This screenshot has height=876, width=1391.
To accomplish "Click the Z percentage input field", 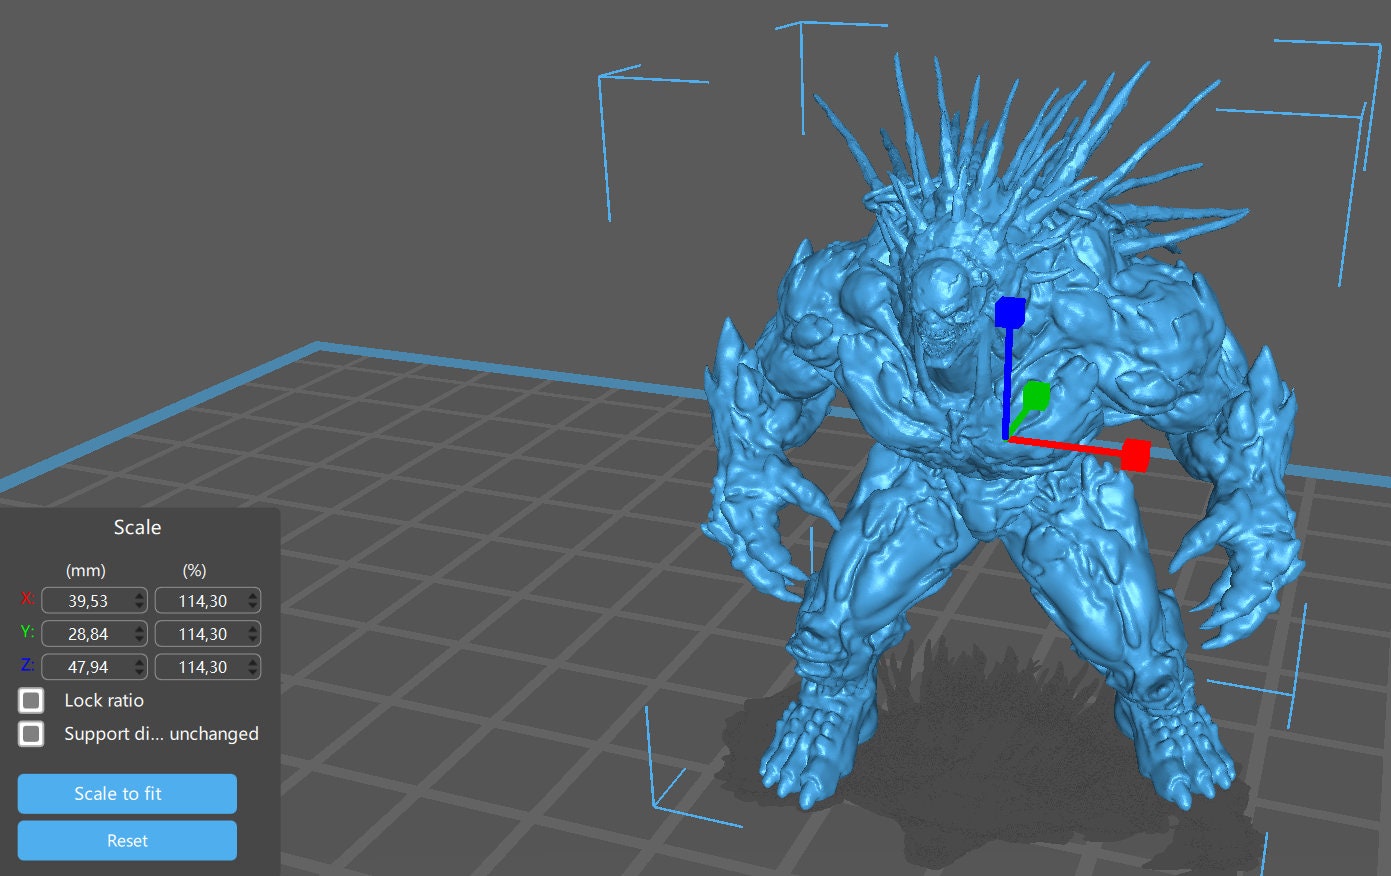I will click(202, 666).
